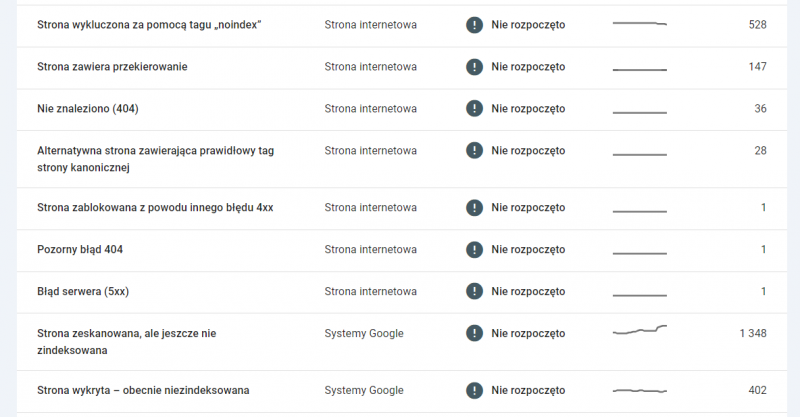
Task: Click the status icon in the redirect row
Action: click(x=474, y=67)
